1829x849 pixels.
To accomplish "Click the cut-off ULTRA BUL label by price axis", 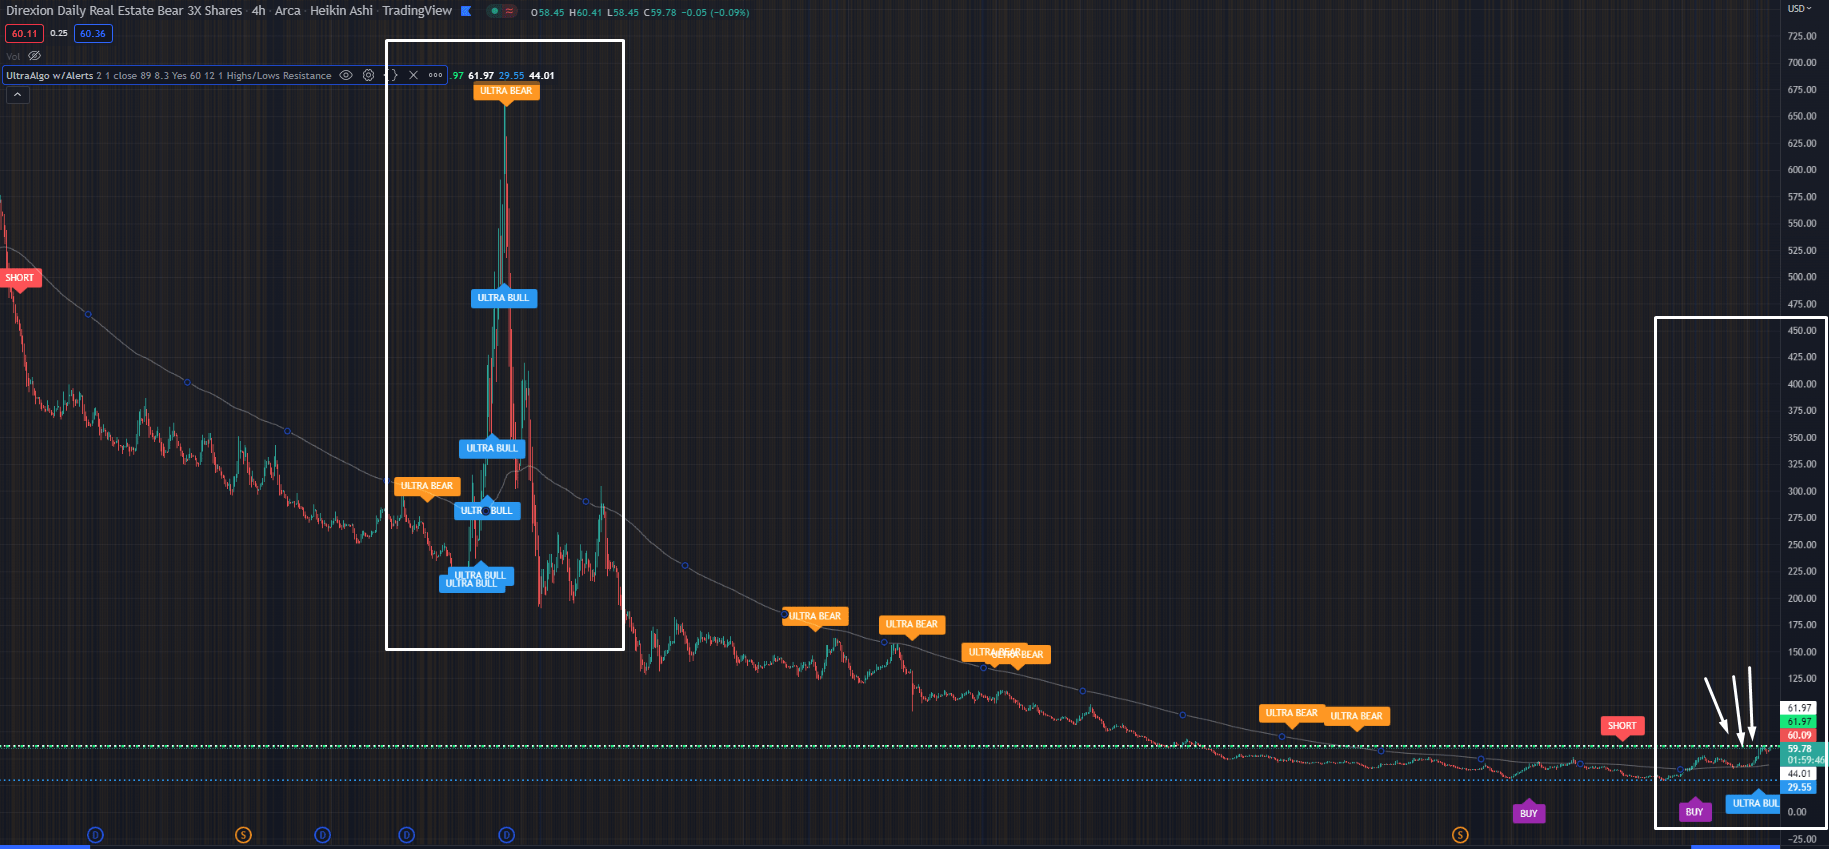I will click(1754, 803).
